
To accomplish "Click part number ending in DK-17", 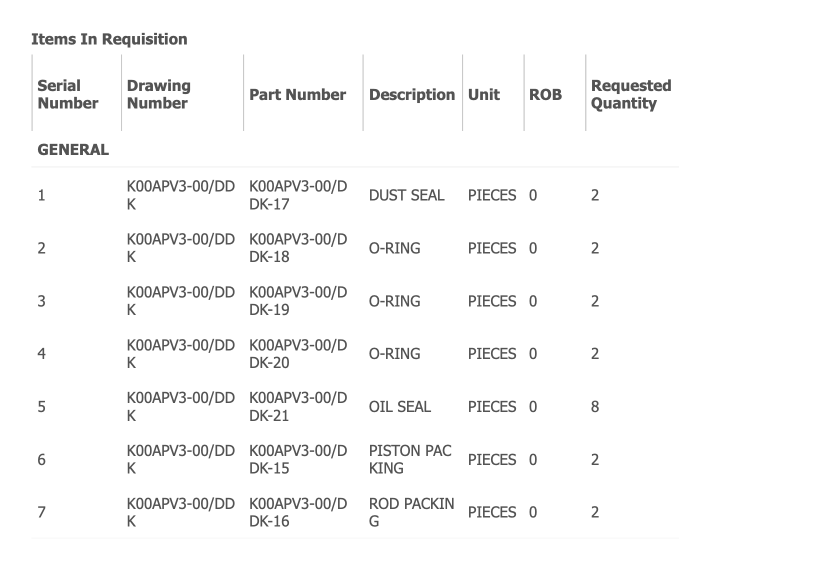I will tap(297, 195).
